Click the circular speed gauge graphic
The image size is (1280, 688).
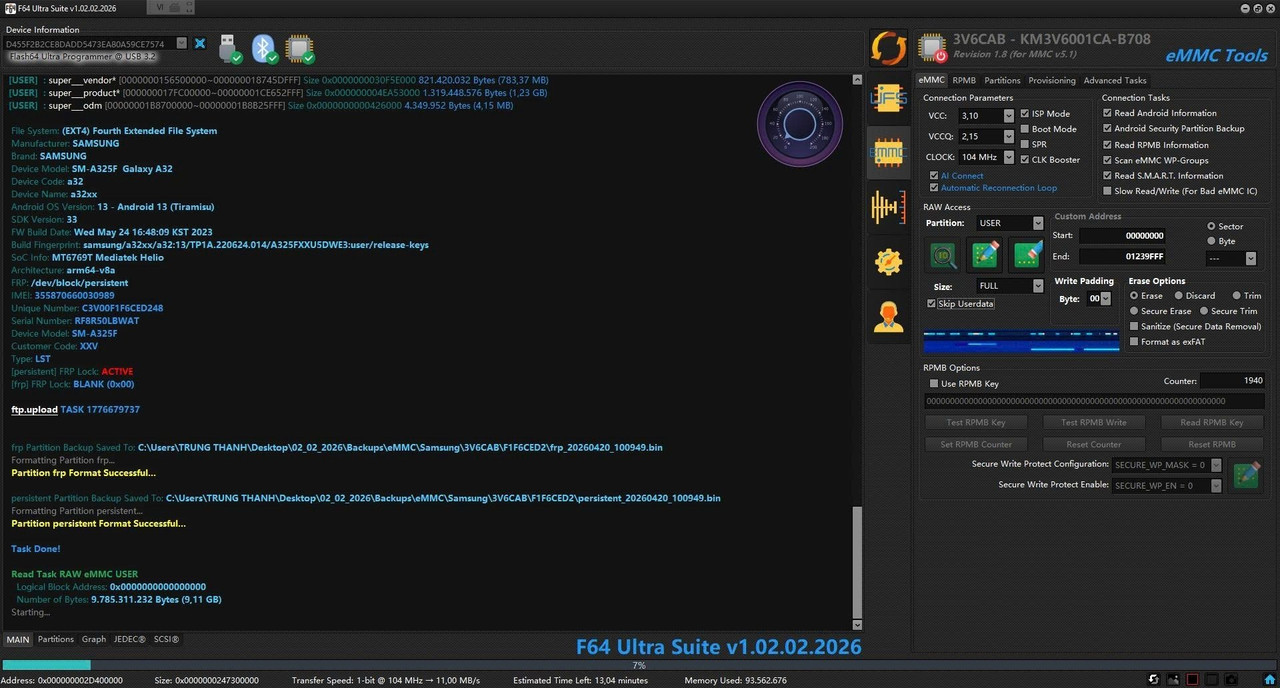(800, 124)
